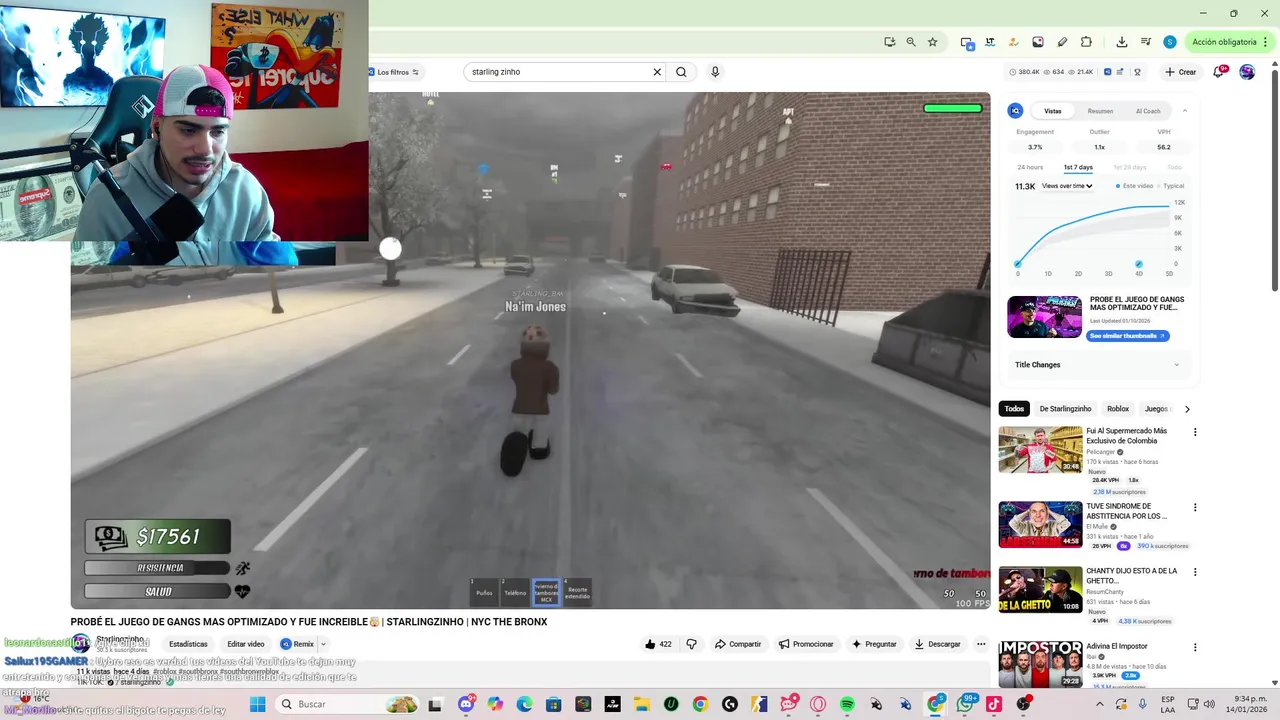Open the eyedropper color picker extension
Viewport: 1280px width, 720px height.
(x=1062, y=42)
